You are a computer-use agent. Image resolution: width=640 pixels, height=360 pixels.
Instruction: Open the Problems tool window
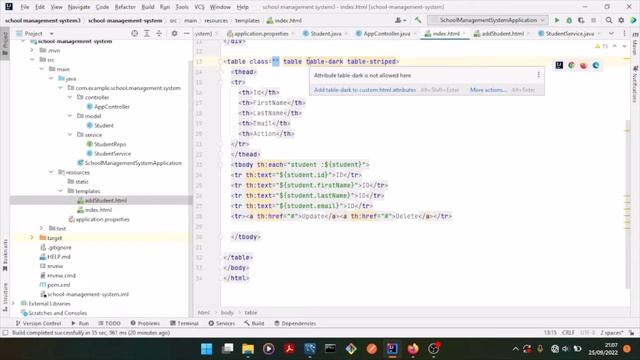(145, 323)
